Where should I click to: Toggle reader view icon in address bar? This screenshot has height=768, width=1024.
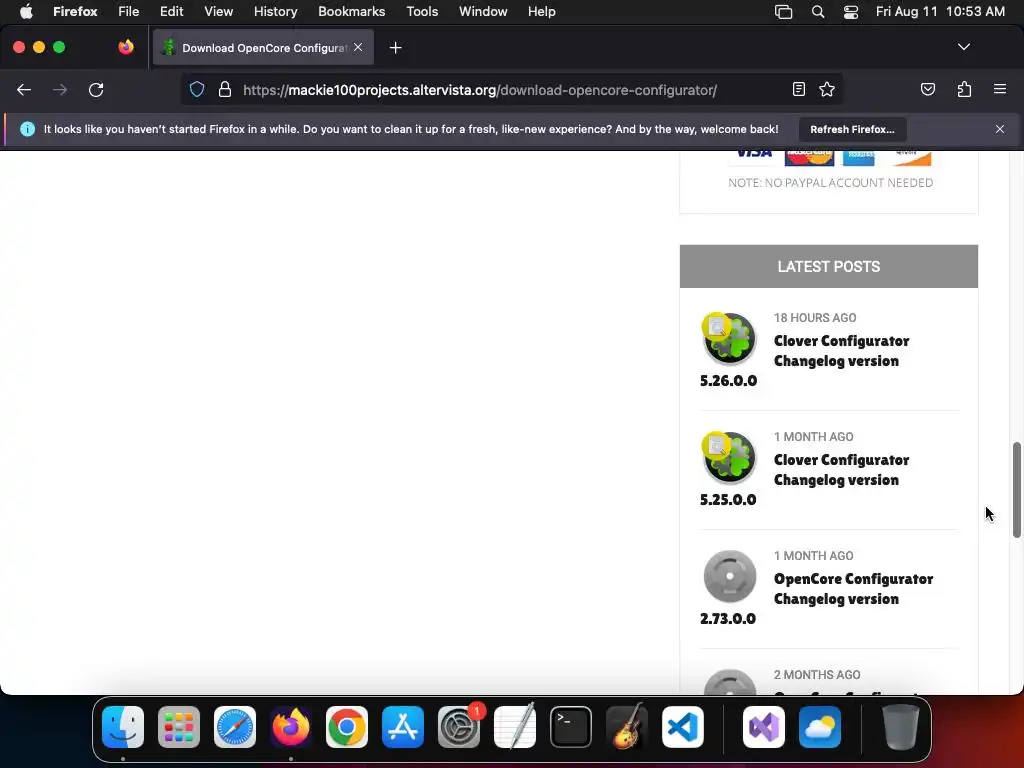point(799,89)
